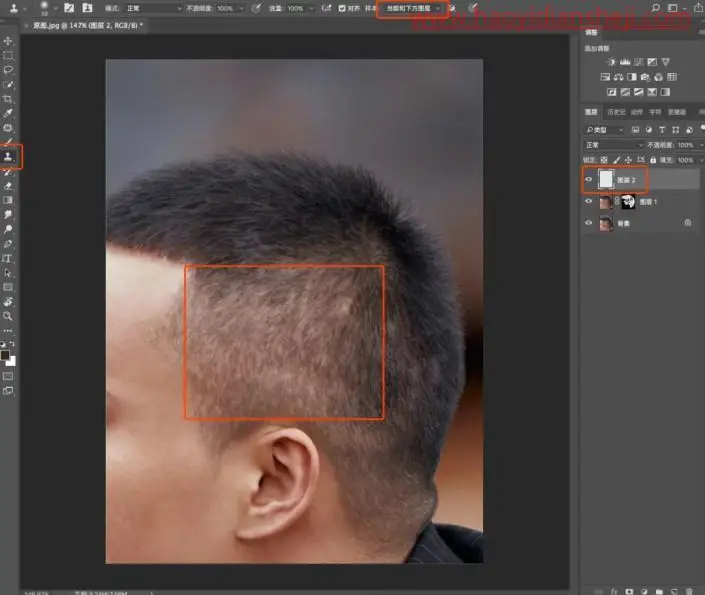Add a Levels adjustment

pos(625,62)
